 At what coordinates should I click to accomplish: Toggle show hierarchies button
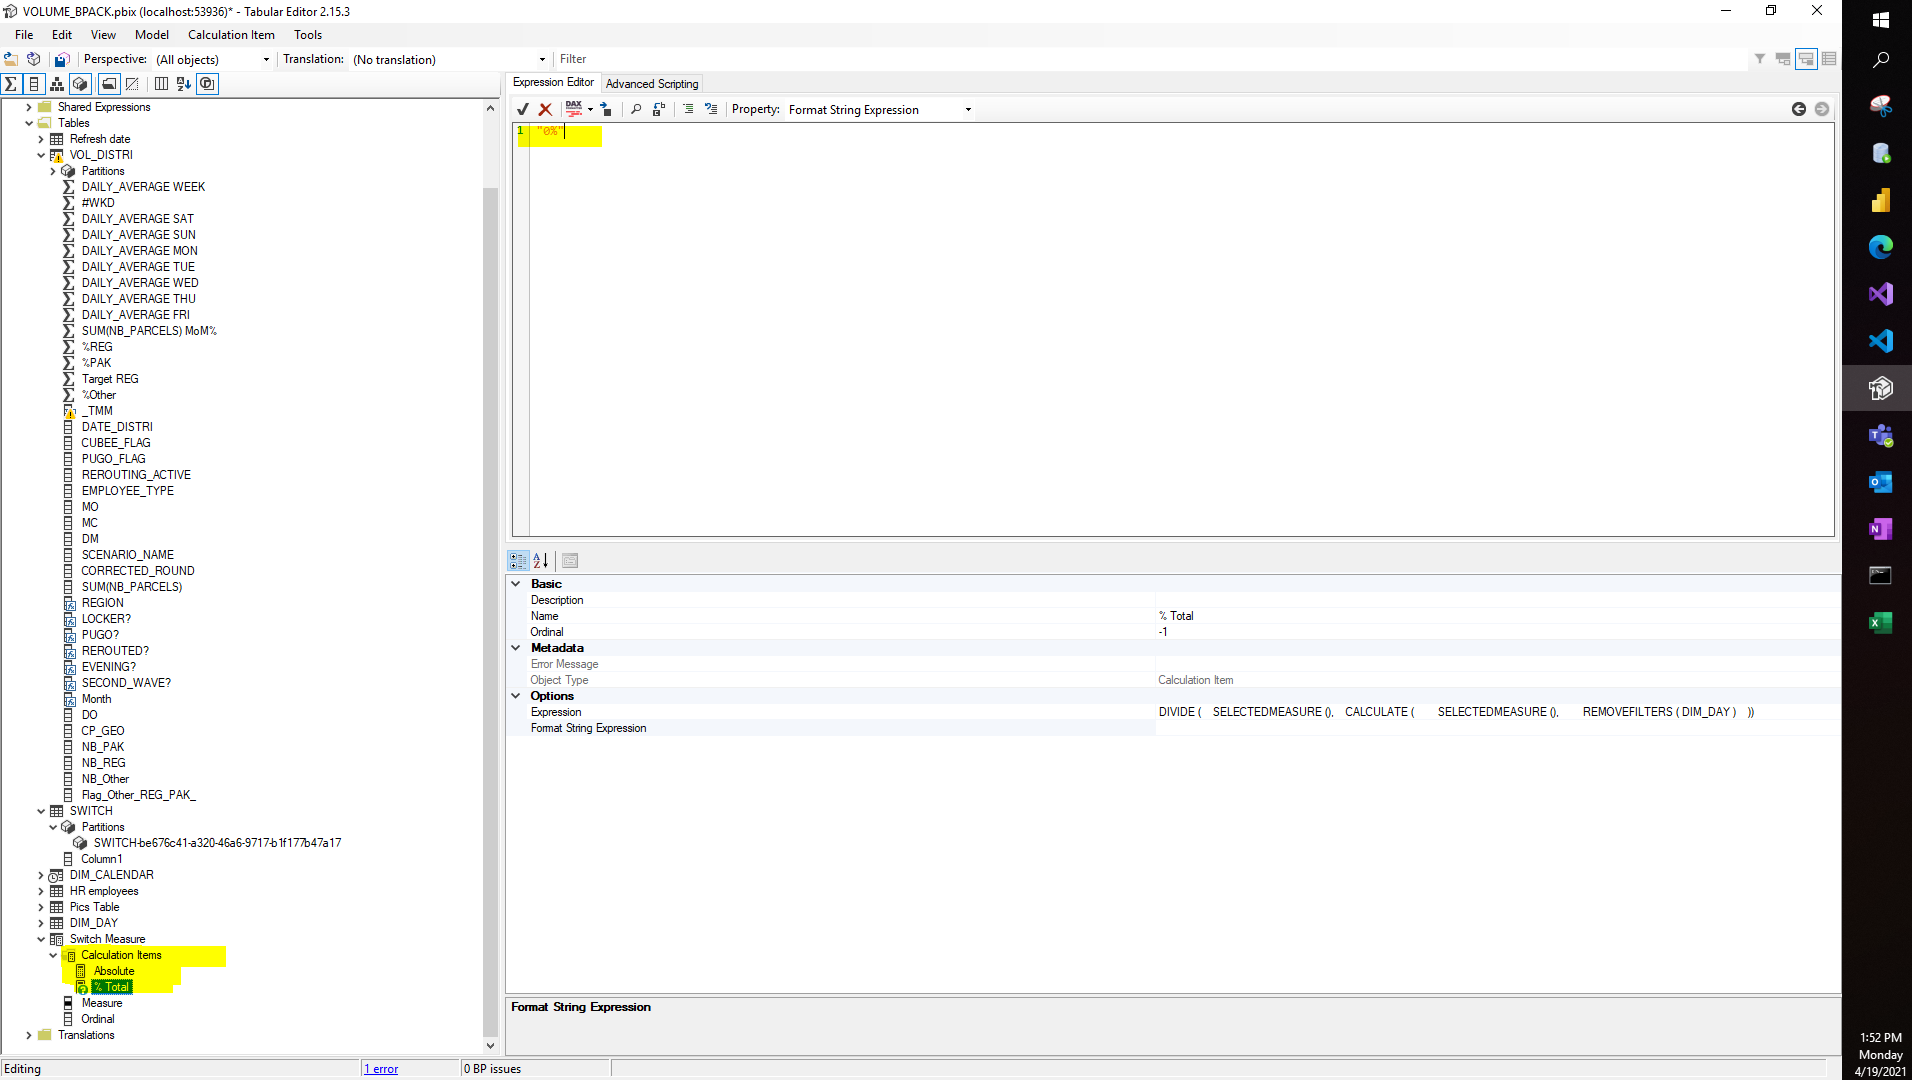click(57, 84)
